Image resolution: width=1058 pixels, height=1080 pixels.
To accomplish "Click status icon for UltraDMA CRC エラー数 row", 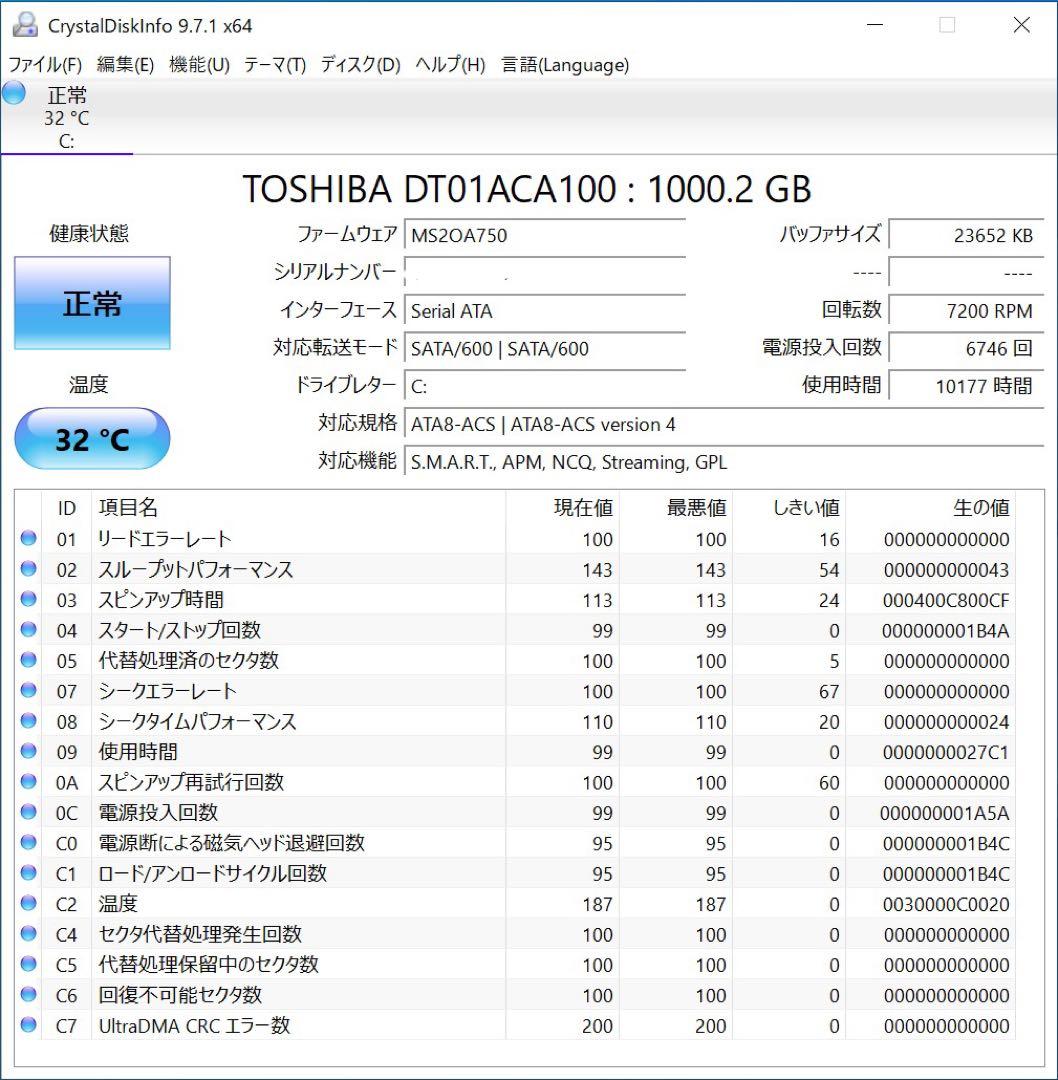I will pyautogui.click(x=28, y=1026).
